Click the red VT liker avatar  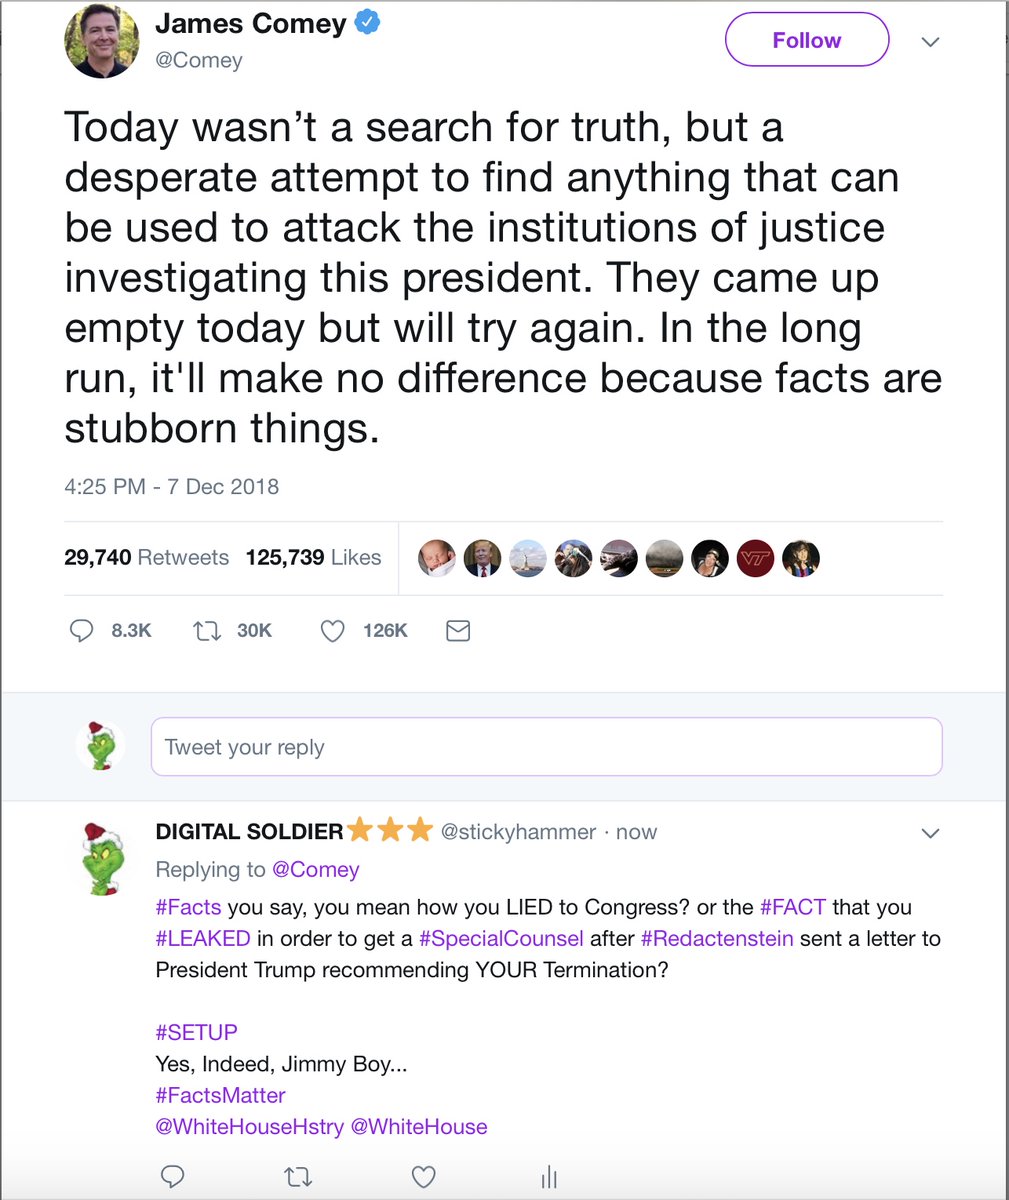point(755,558)
